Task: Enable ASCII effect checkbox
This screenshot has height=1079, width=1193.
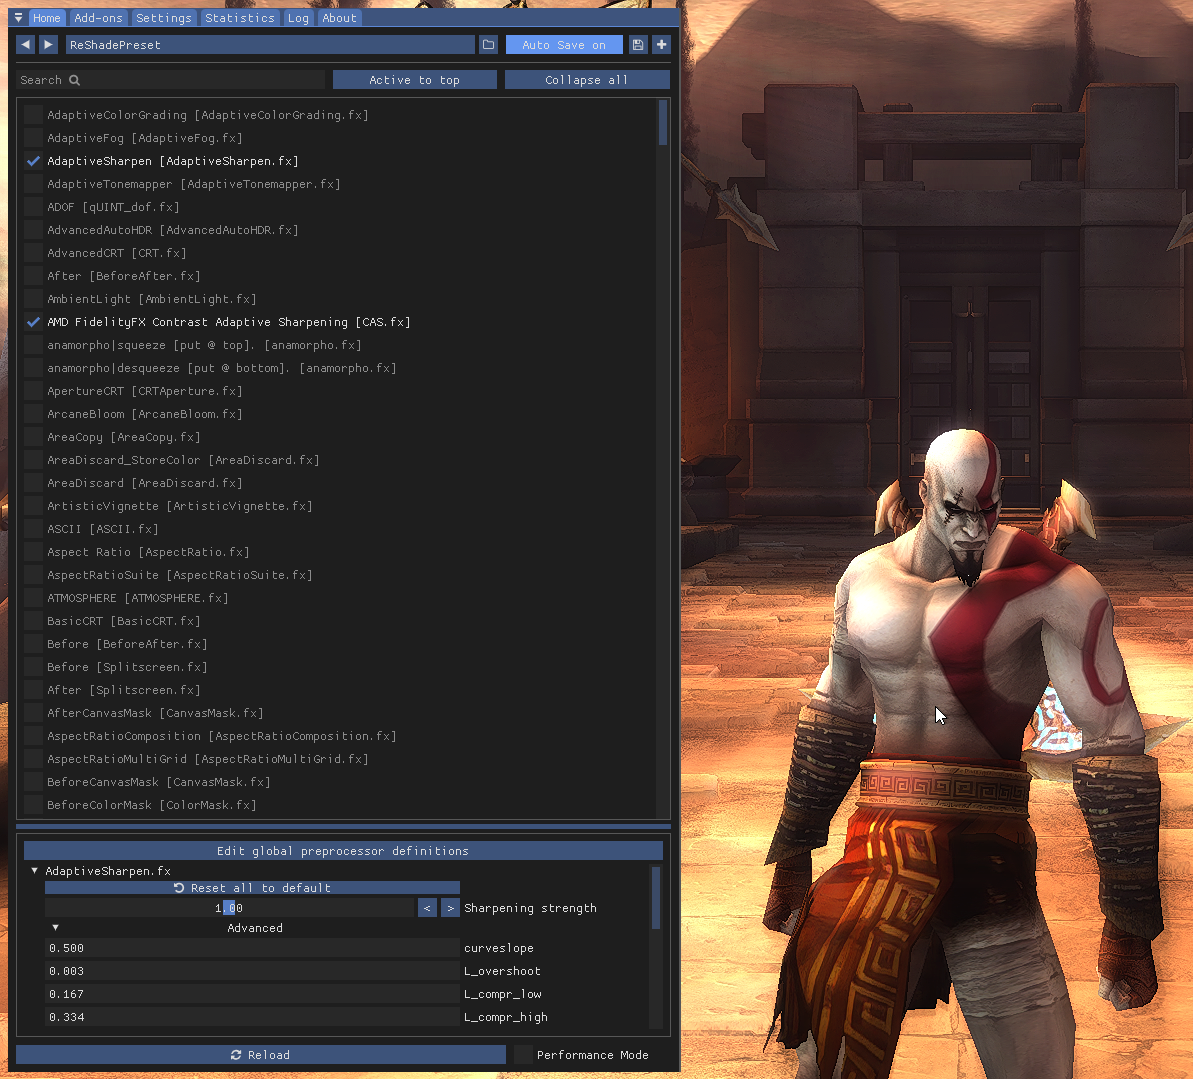Action: tap(33, 529)
